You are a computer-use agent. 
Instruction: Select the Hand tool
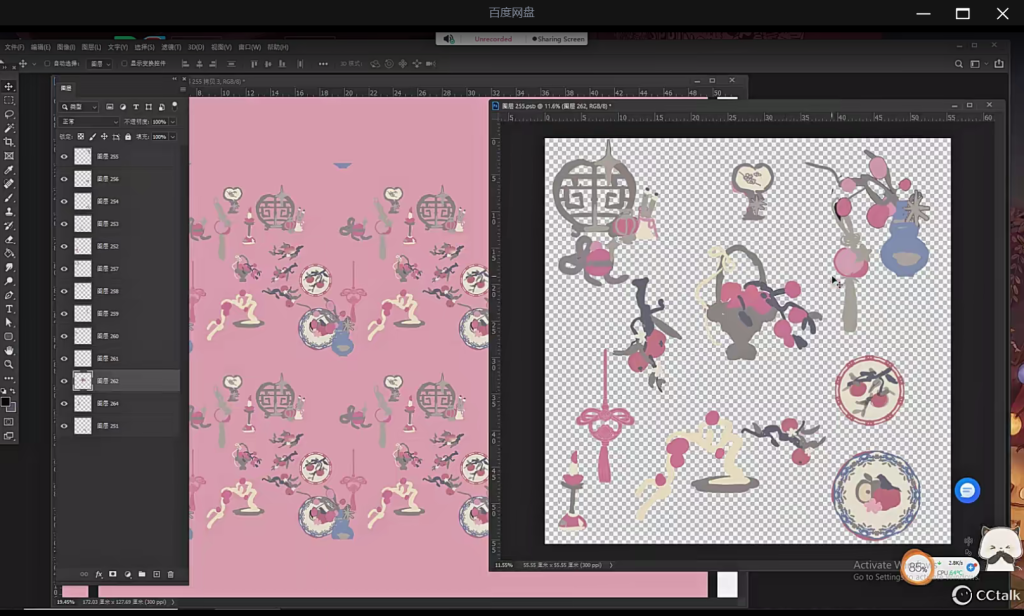point(9,351)
